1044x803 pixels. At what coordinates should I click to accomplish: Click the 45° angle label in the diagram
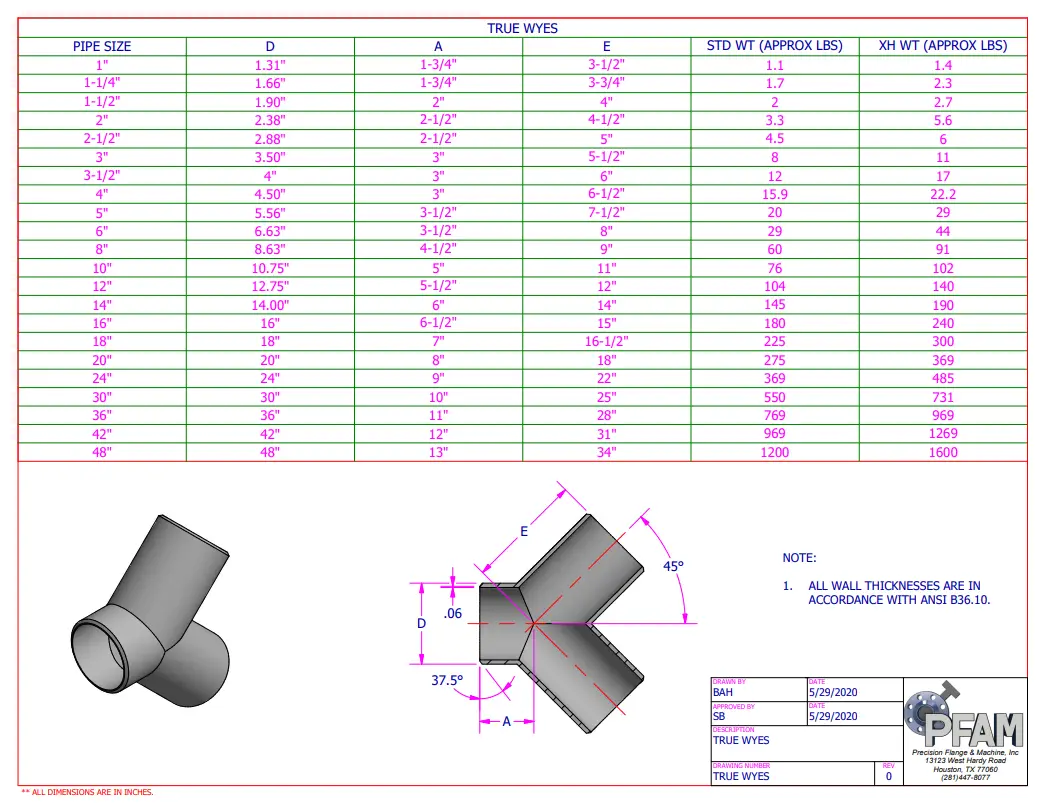click(673, 566)
